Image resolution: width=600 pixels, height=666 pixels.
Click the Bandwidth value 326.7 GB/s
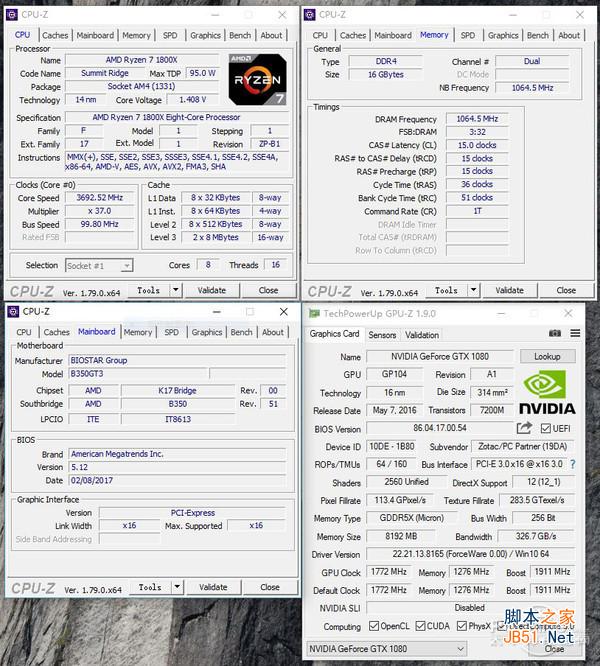pos(536,536)
